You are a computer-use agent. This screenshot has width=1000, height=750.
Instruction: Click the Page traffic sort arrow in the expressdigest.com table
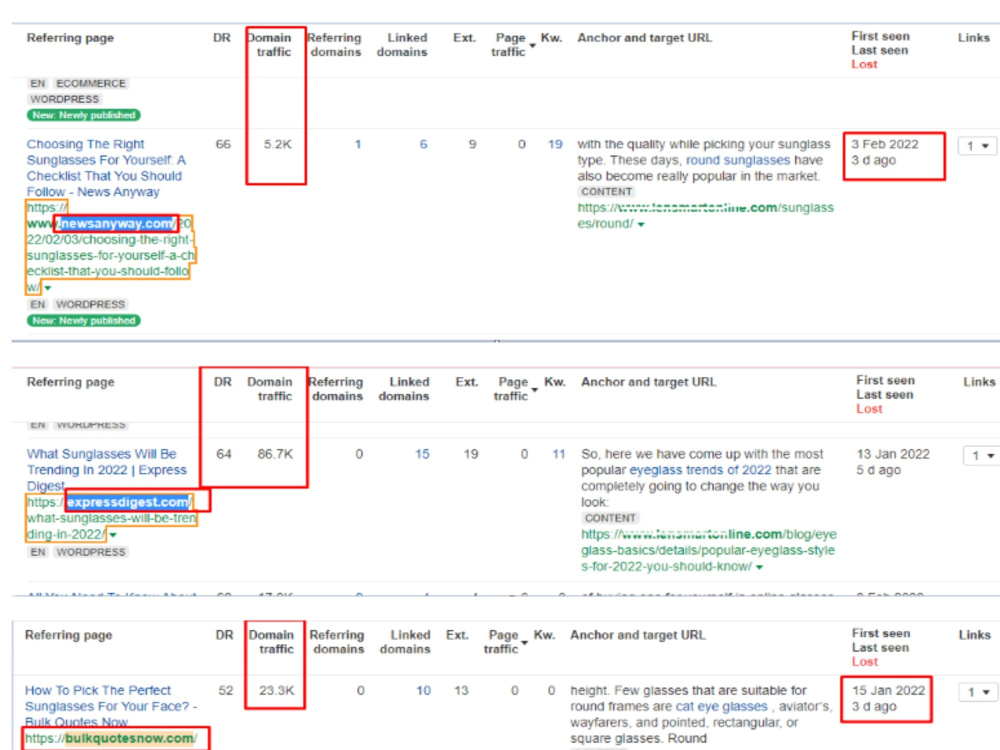pyautogui.click(x=534, y=390)
